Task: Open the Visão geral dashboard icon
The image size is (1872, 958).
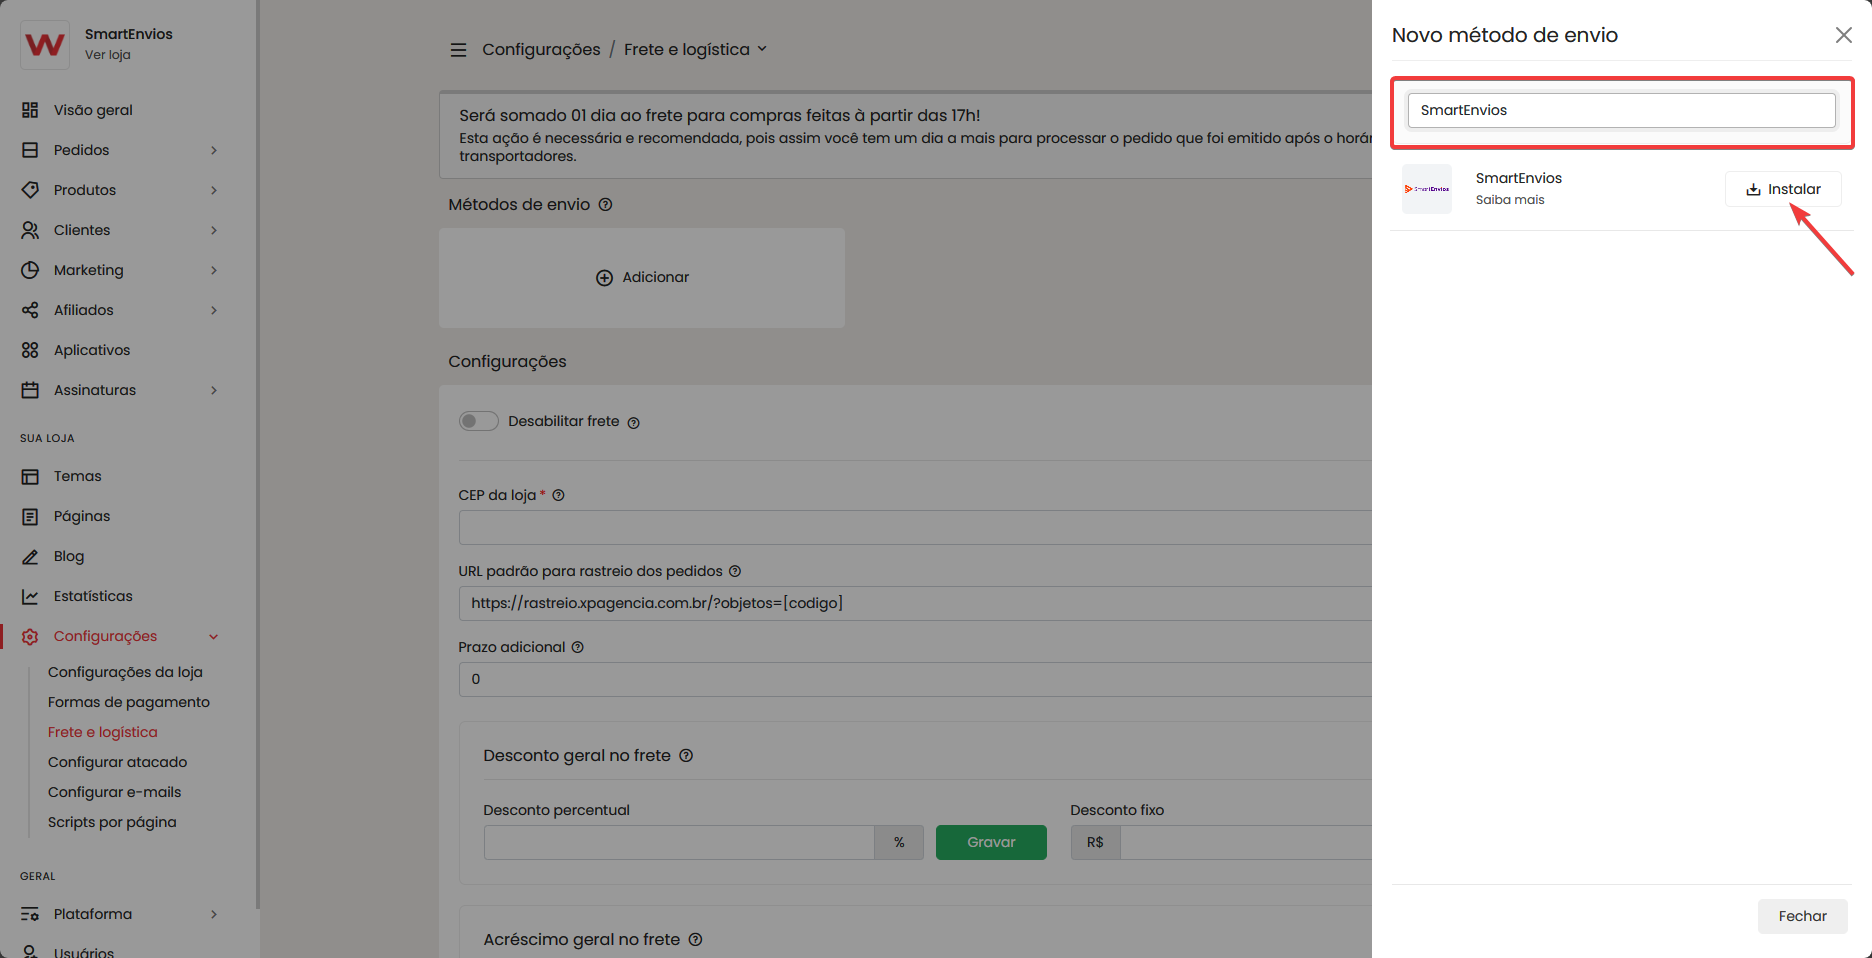Action: 30,110
